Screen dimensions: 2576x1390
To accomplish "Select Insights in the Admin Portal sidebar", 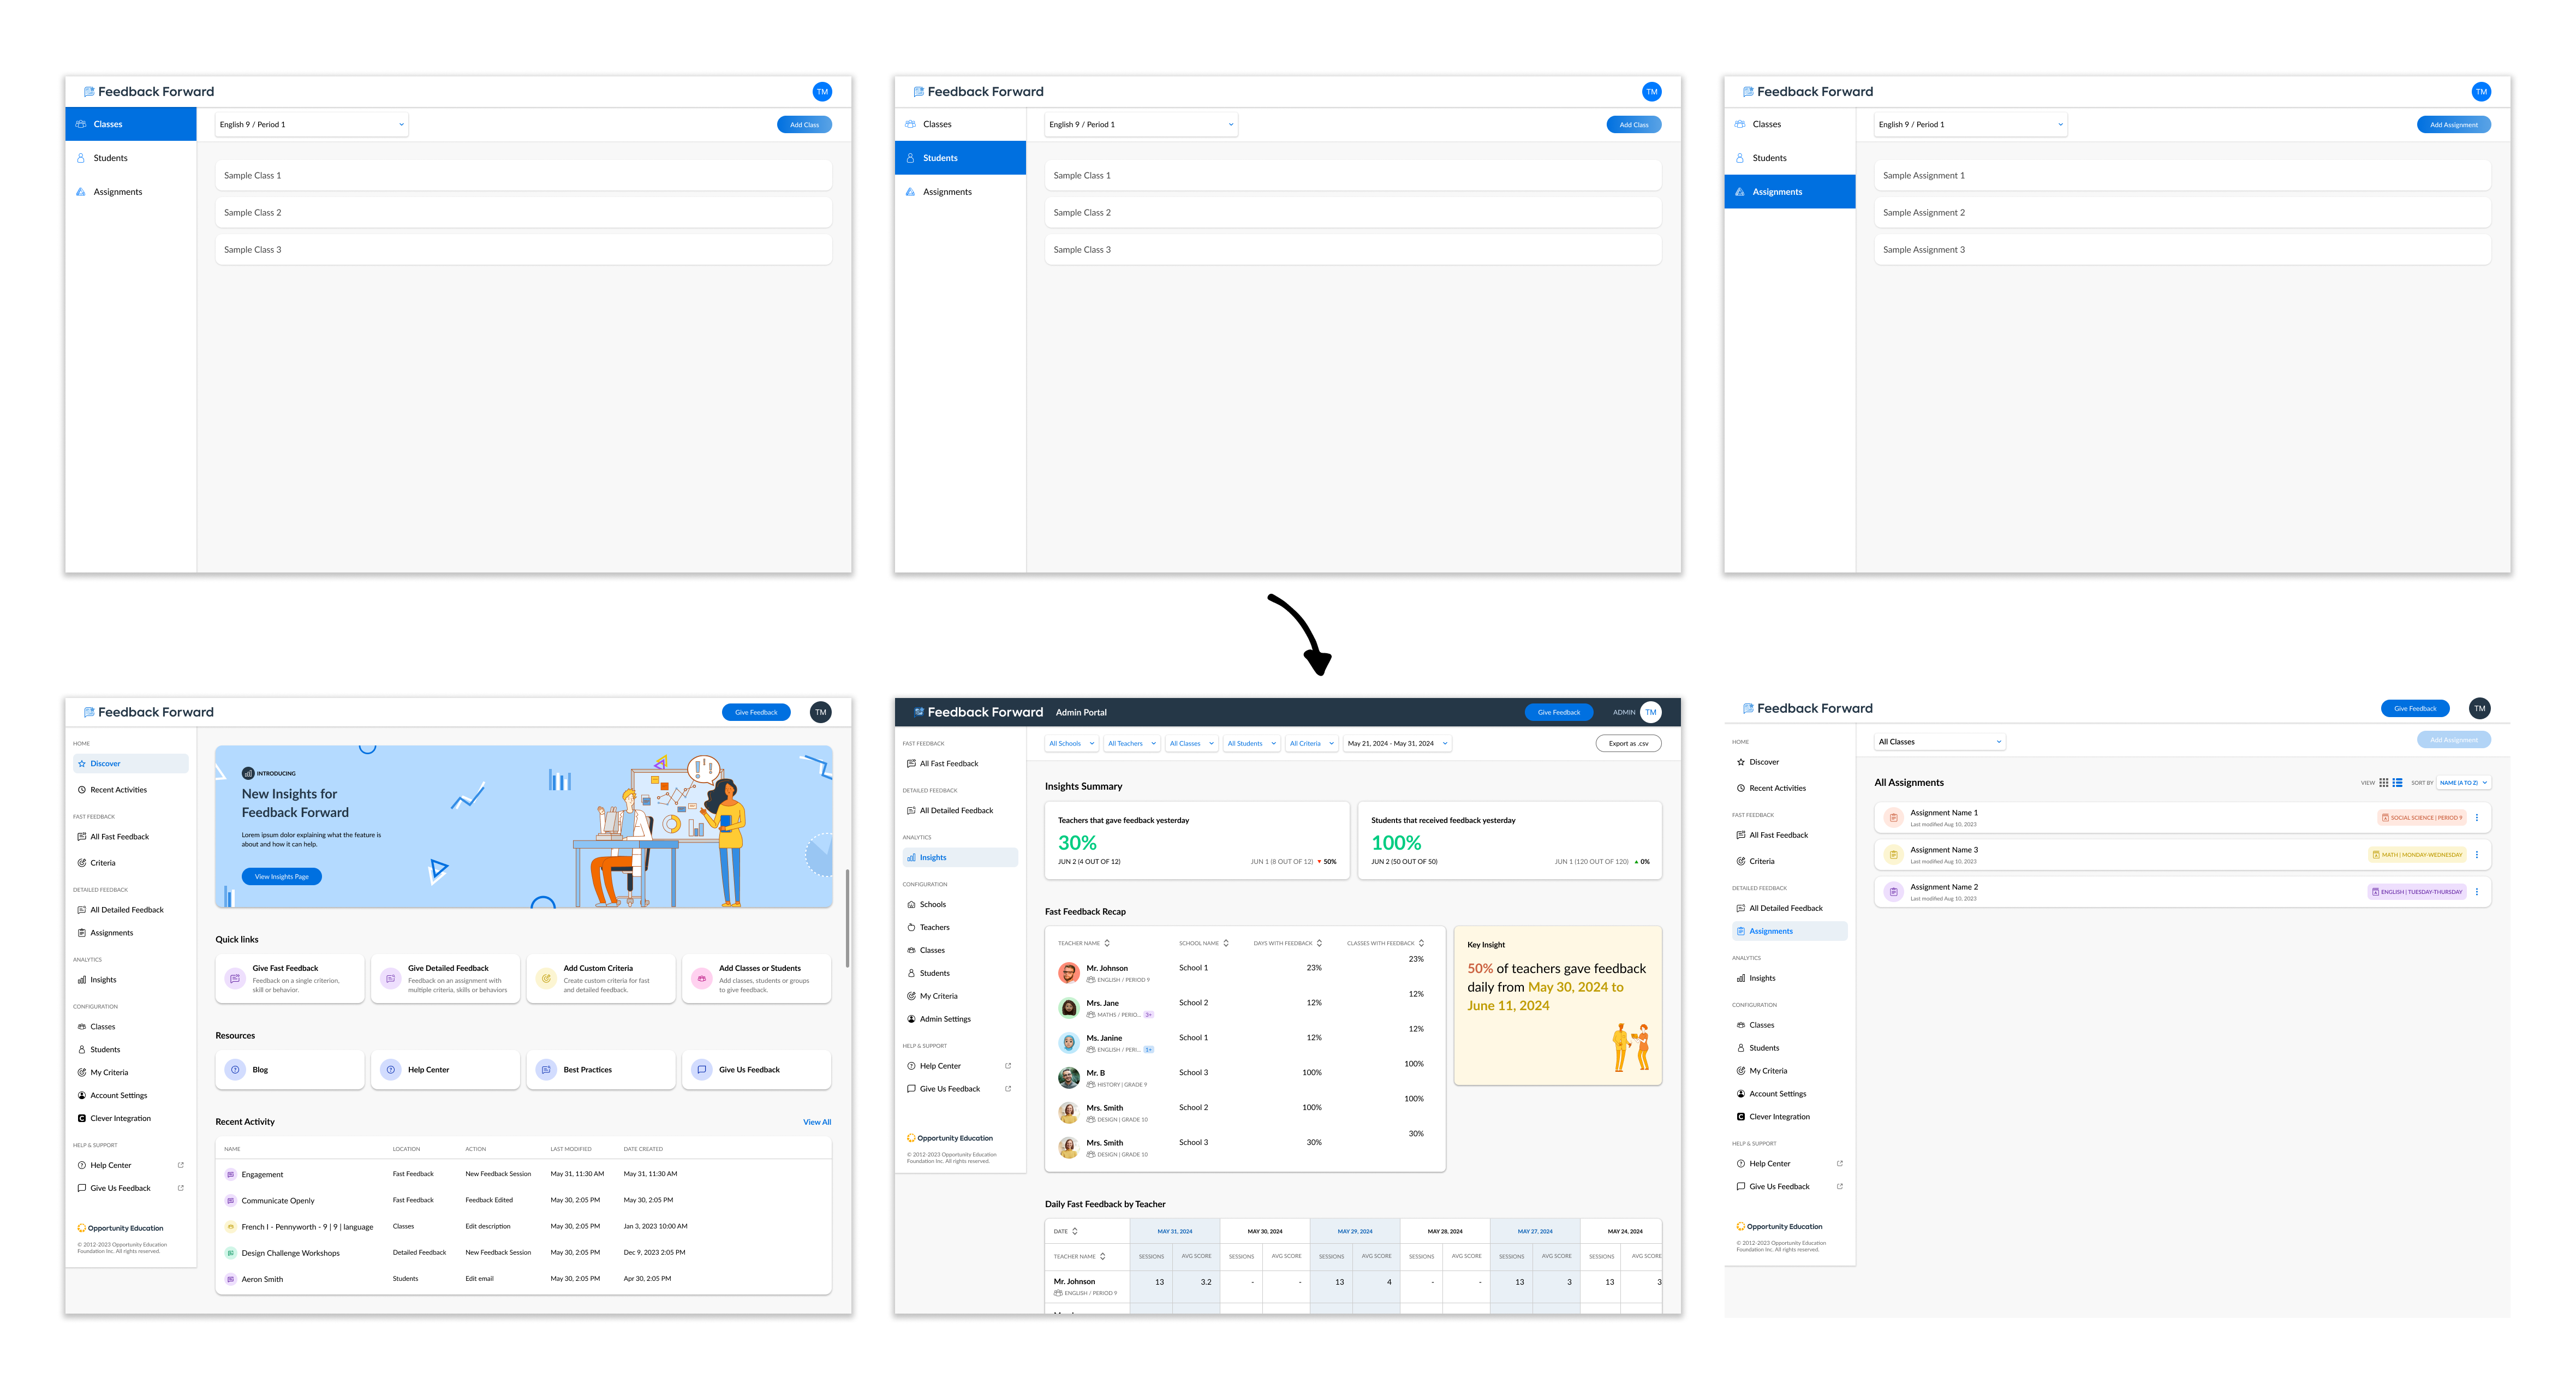I will point(933,857).
